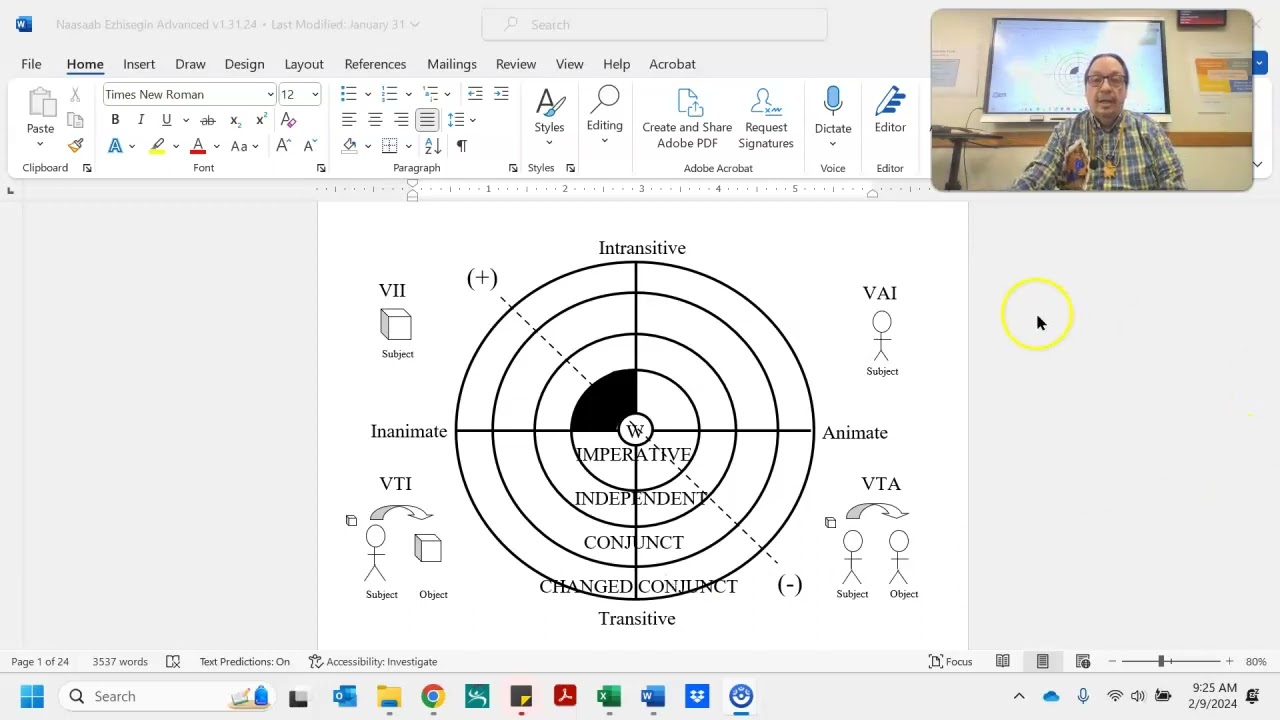Decrease paragraph indent
The height and width of the screenshot is (720, 1280).
(475, 94)
